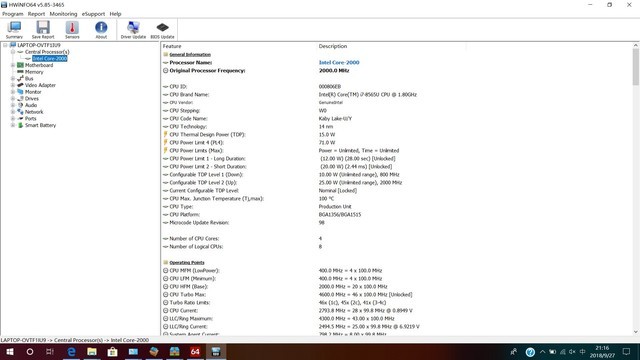Open the eSupport menu
The image size is (640, 360).
[x=93, y=14]
